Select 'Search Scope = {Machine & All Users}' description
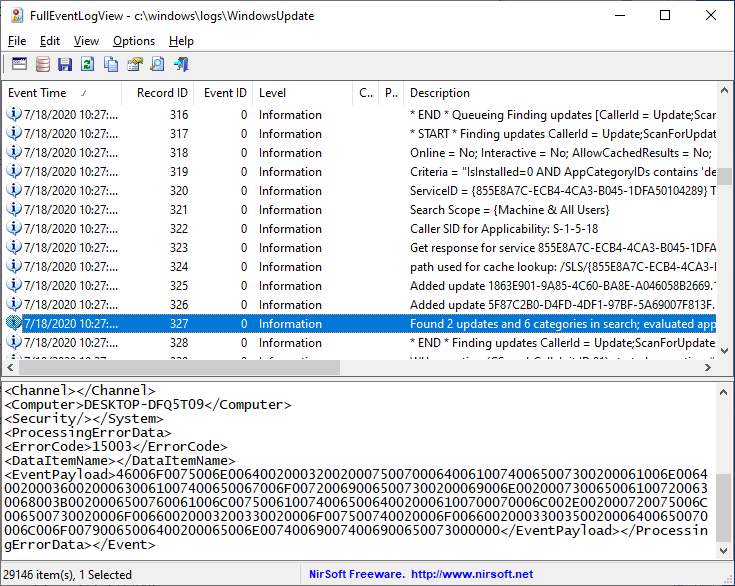Image resolution: width=735 pixels, height=586 pixels. pyautogui.click(x=510, y=210)
